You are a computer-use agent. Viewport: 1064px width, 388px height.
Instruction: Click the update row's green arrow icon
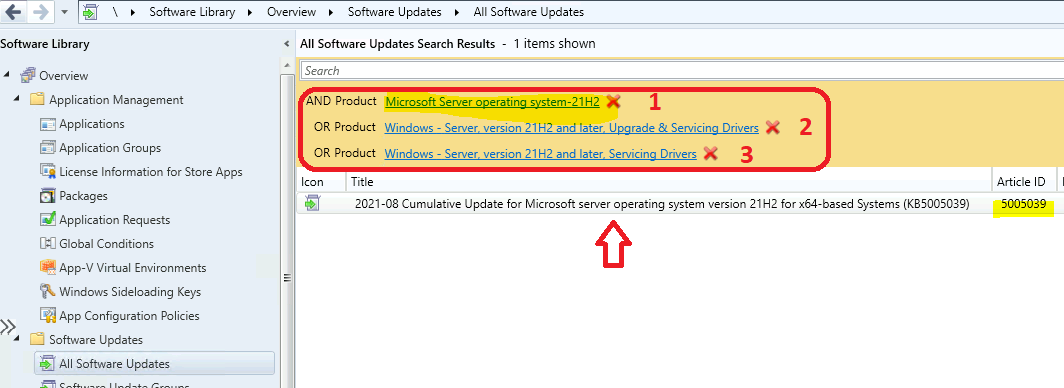pos(312,203)
